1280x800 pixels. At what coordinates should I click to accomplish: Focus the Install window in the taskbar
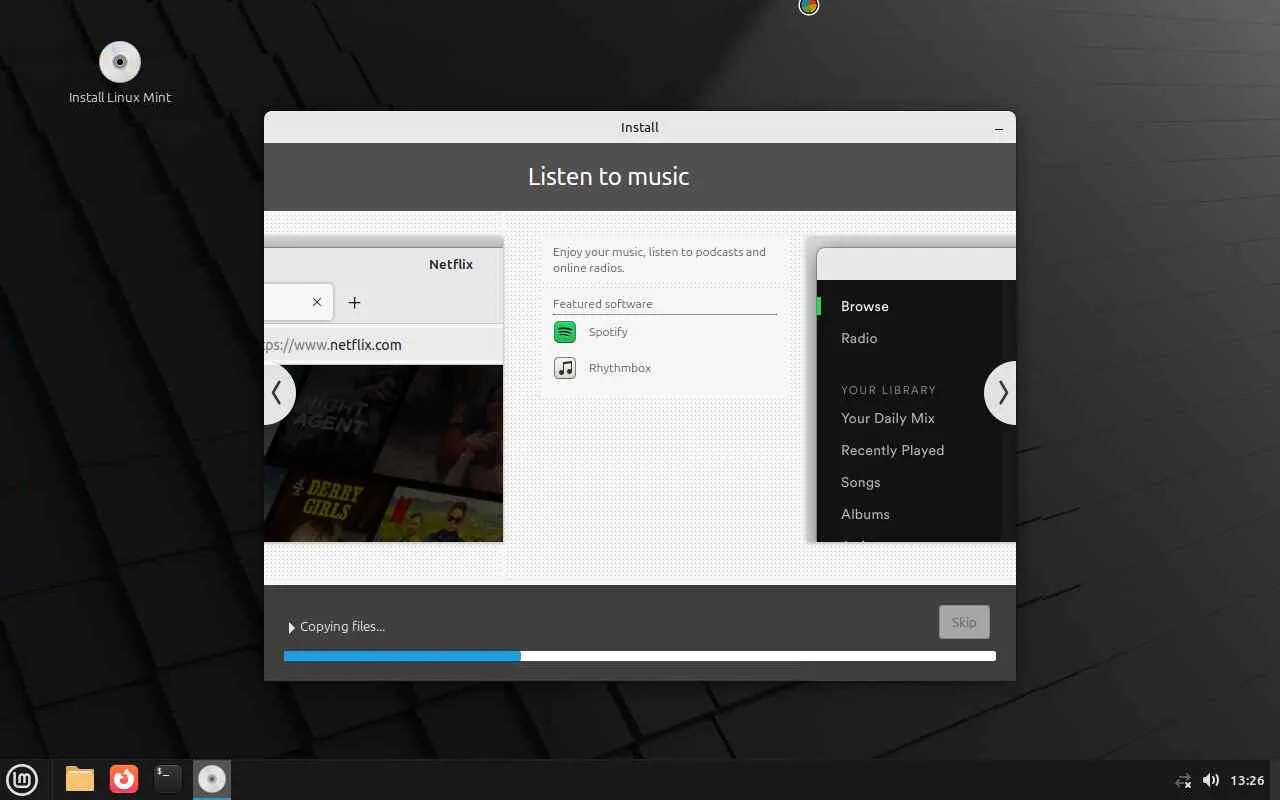(212, 779)
